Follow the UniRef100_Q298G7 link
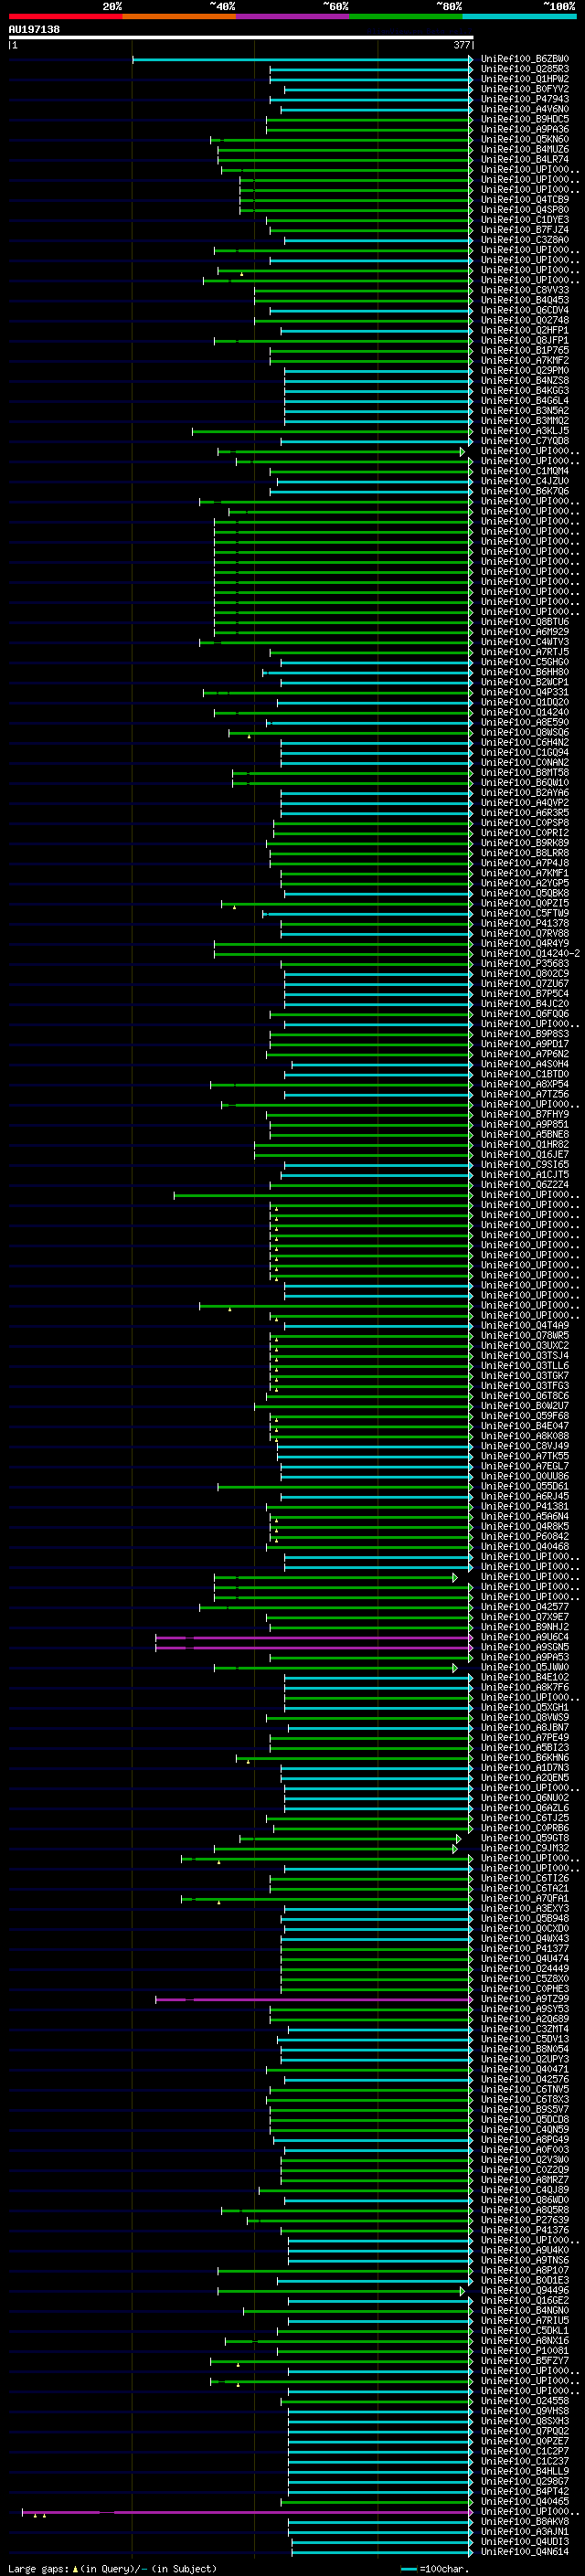Screen dimensions: 585x2576 tap(525, 2481)
